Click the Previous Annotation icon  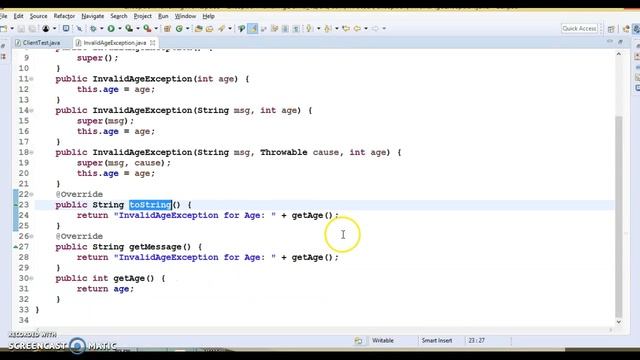coord(327,29)
